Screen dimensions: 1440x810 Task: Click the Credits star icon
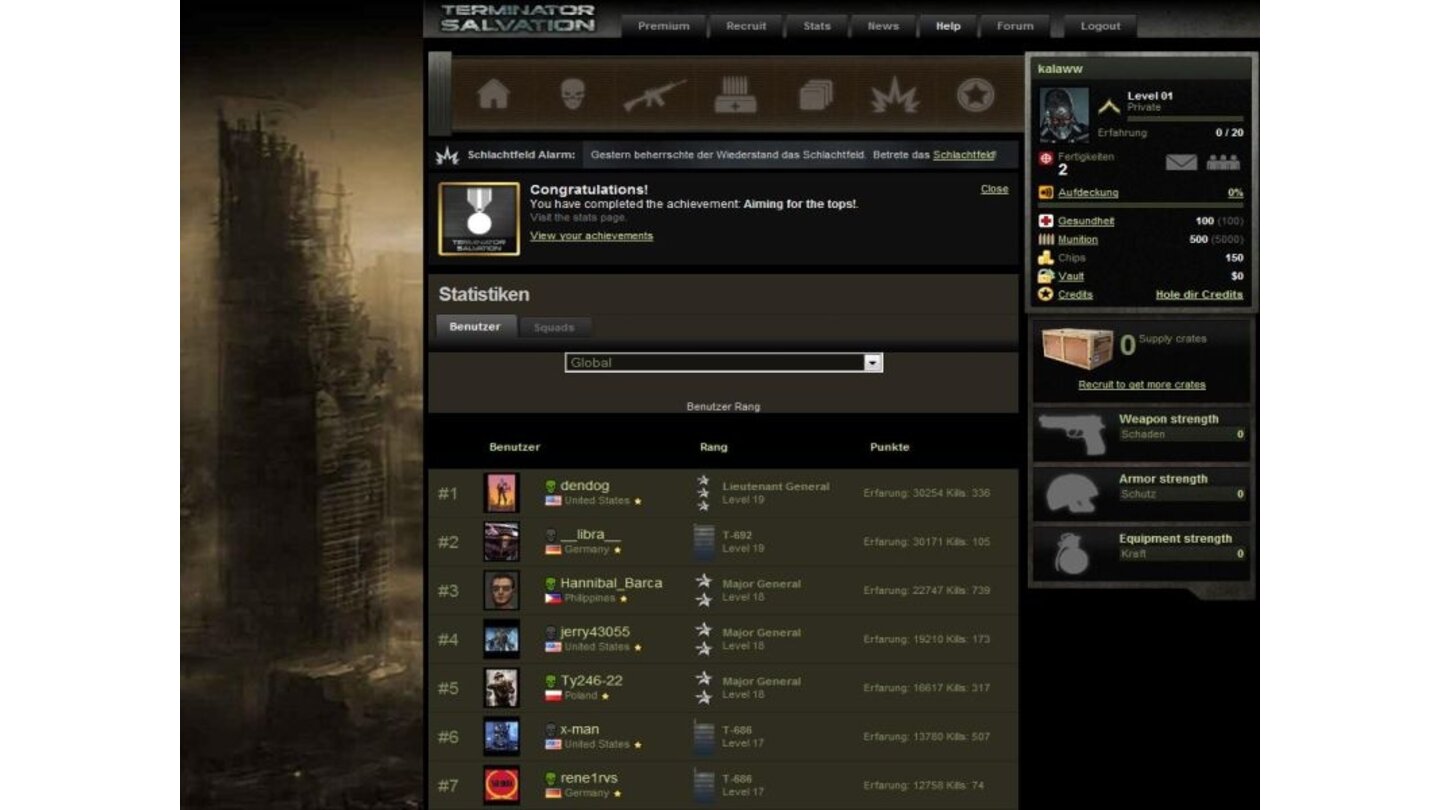click(1046, 294)
